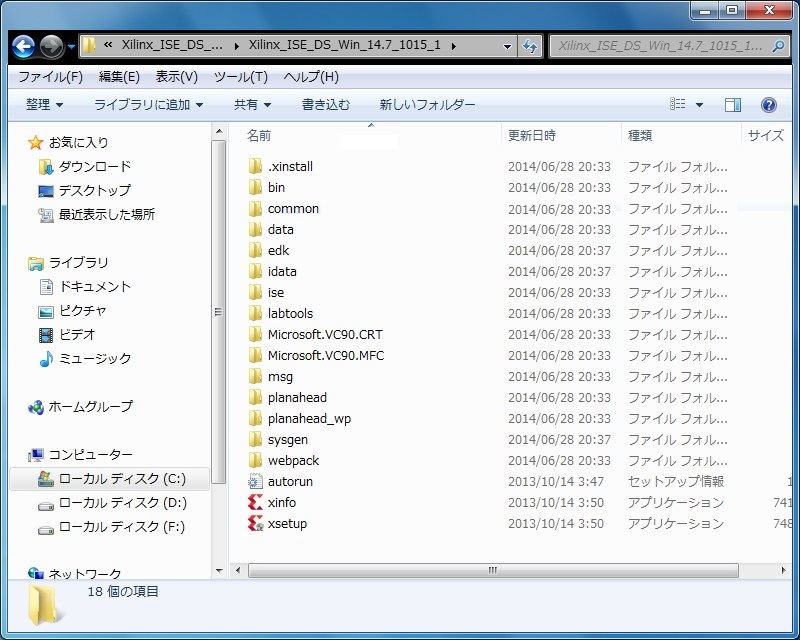Click the search box for Xilinx_ISE_DS_Win folder

tap(669, 46)
